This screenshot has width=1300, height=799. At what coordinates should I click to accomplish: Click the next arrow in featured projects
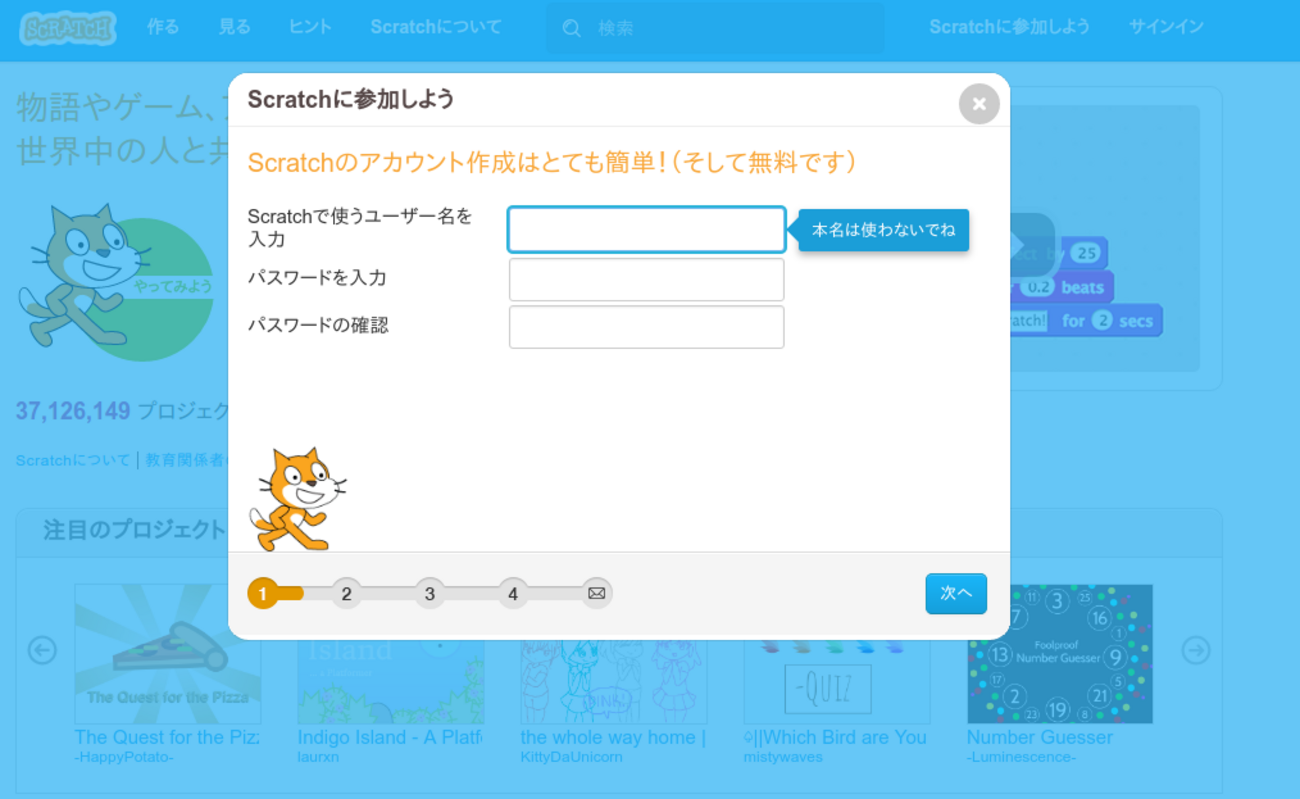coord(1196,651)
